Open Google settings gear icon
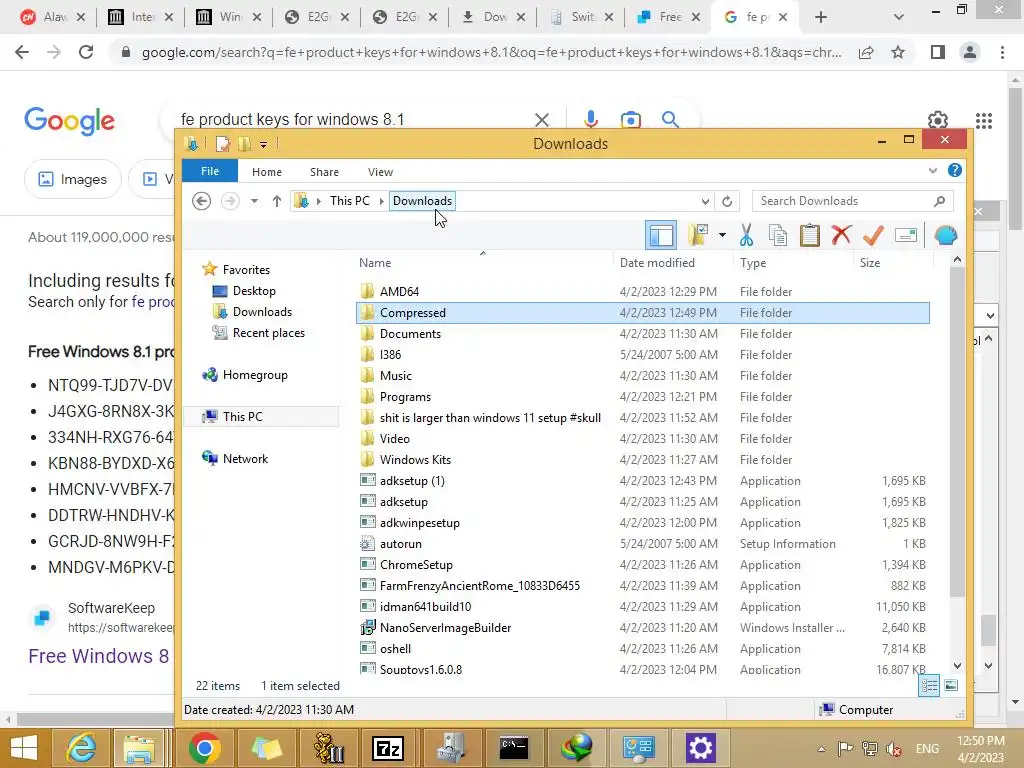The width and height of the screenshot is (1024, 768). (938, 120)
